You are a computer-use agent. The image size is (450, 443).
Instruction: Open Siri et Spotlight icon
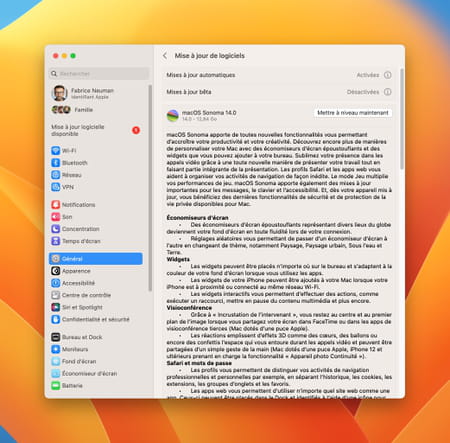tap(56, 307)
